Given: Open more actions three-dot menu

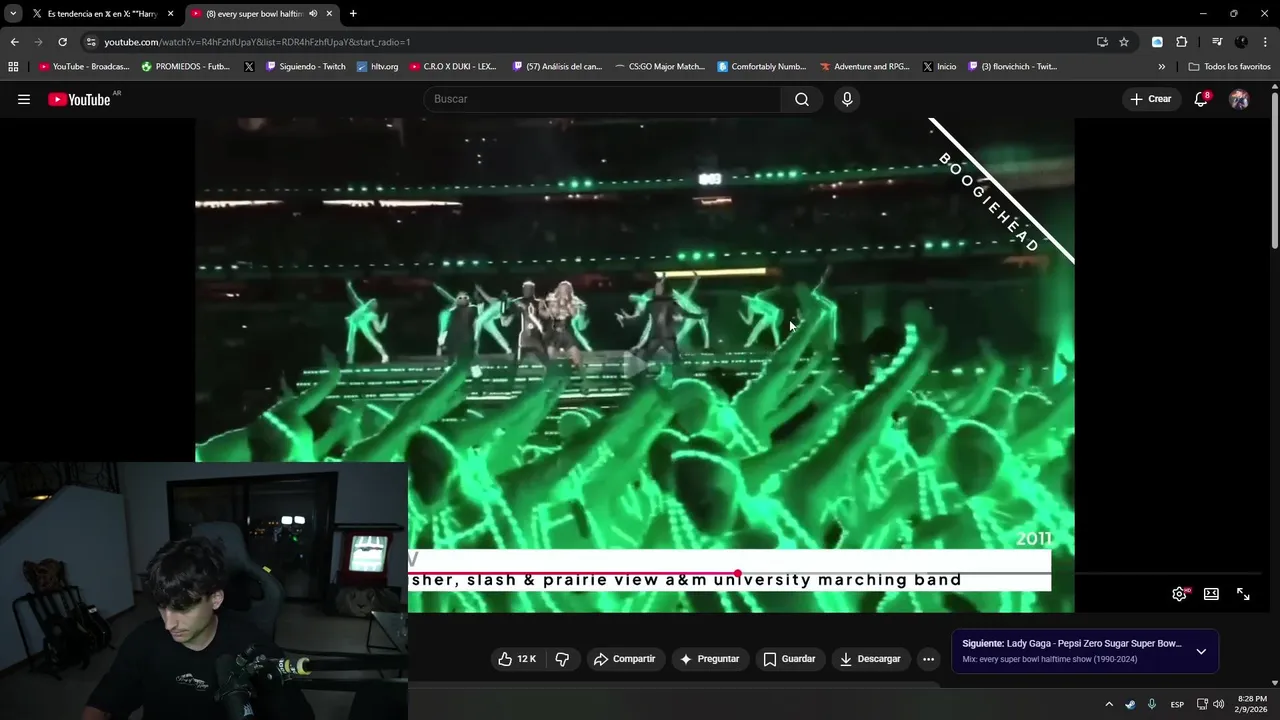Looking at the screenshot, I should (x=928, y=659).
